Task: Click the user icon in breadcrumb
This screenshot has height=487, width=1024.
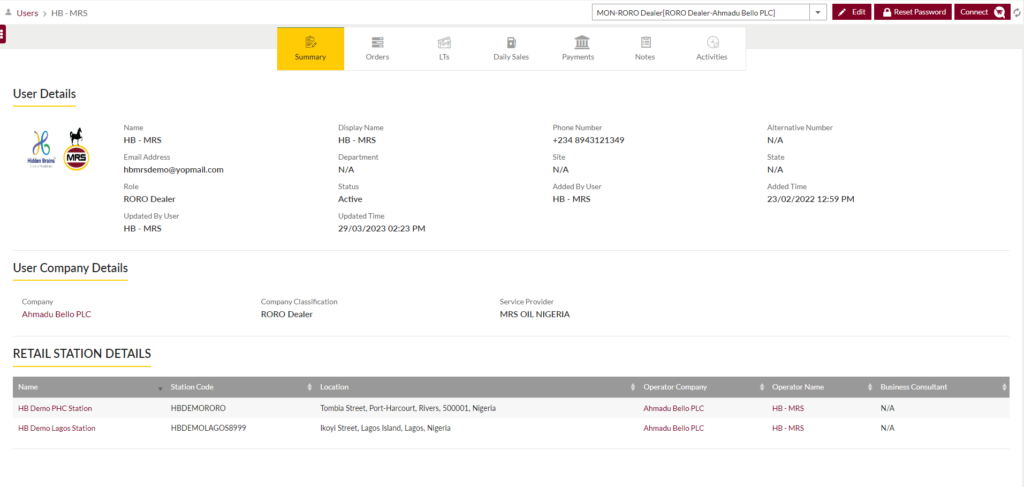Action: click(x=8, y=12)
